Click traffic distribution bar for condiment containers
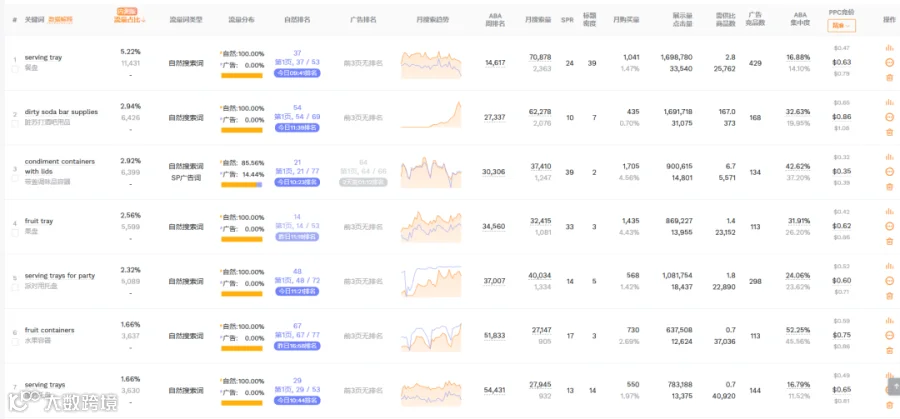 242,184
